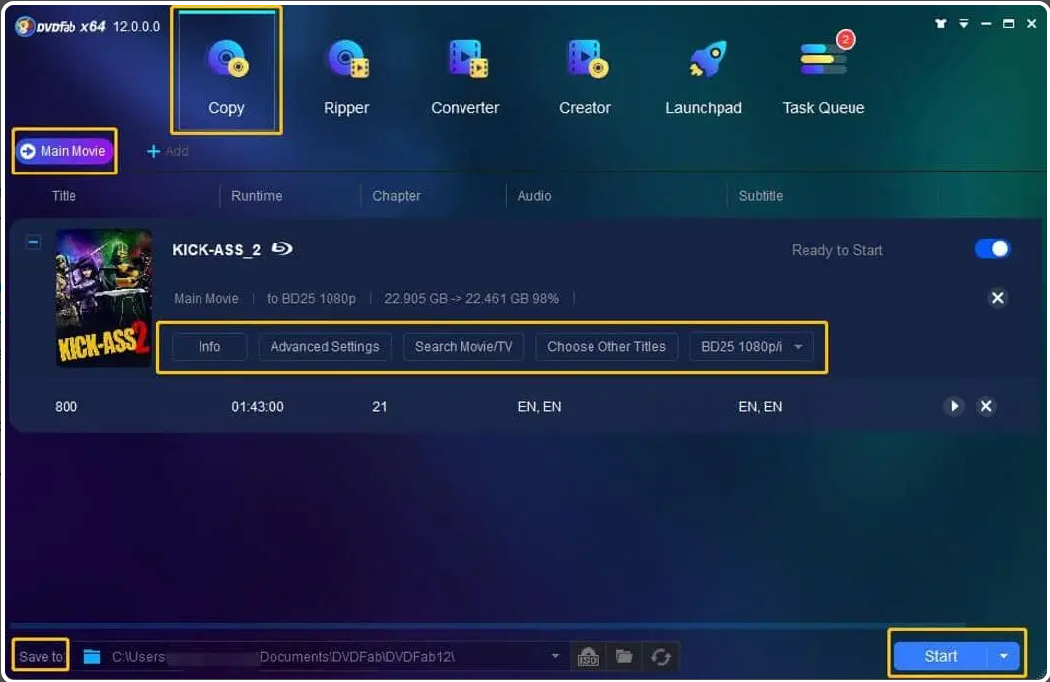This screenshot has width=1050, height=682.
Task: Click the size text 22.905 GB -> 22.461 GB 98%
Action: [x=471, y=299]
